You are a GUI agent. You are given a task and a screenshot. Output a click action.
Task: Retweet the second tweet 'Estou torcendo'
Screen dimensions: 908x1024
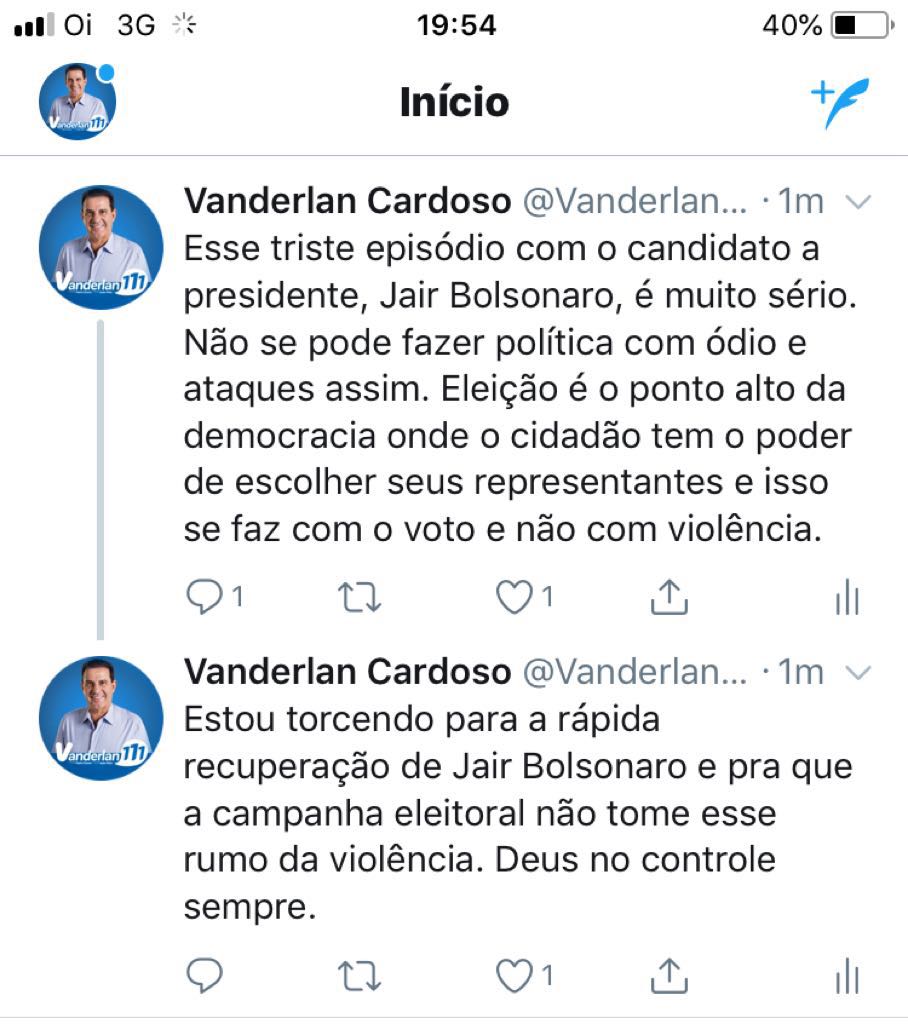point(360,975)
